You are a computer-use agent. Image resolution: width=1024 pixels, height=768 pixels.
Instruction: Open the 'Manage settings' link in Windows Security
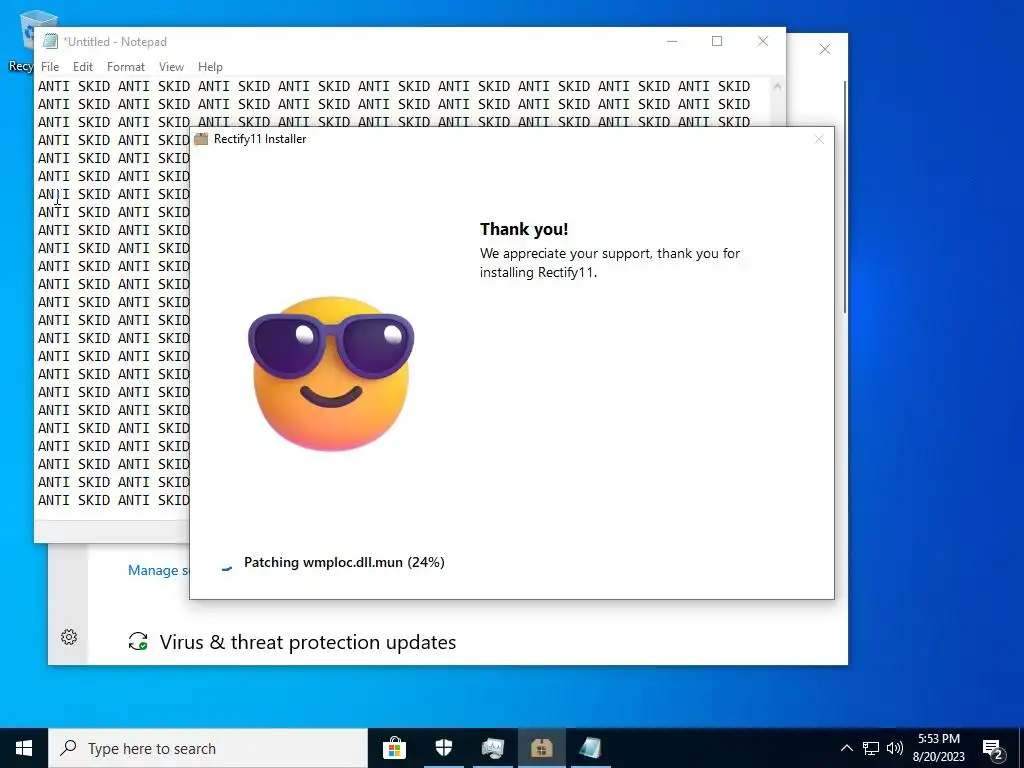tap(157, 570)
